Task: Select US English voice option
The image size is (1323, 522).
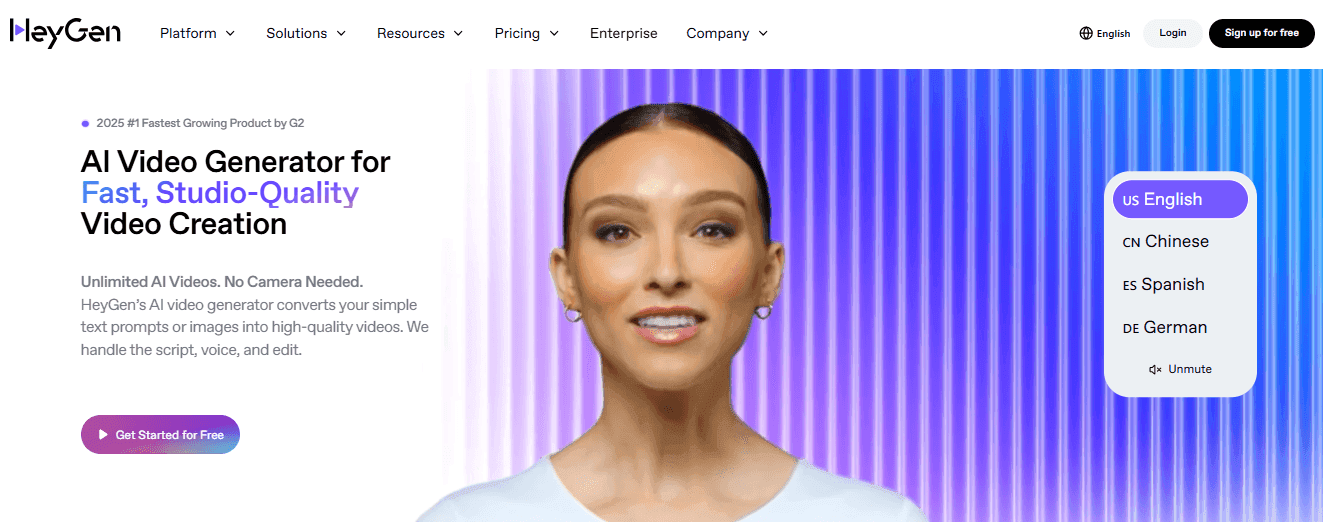Action: 1180,199
